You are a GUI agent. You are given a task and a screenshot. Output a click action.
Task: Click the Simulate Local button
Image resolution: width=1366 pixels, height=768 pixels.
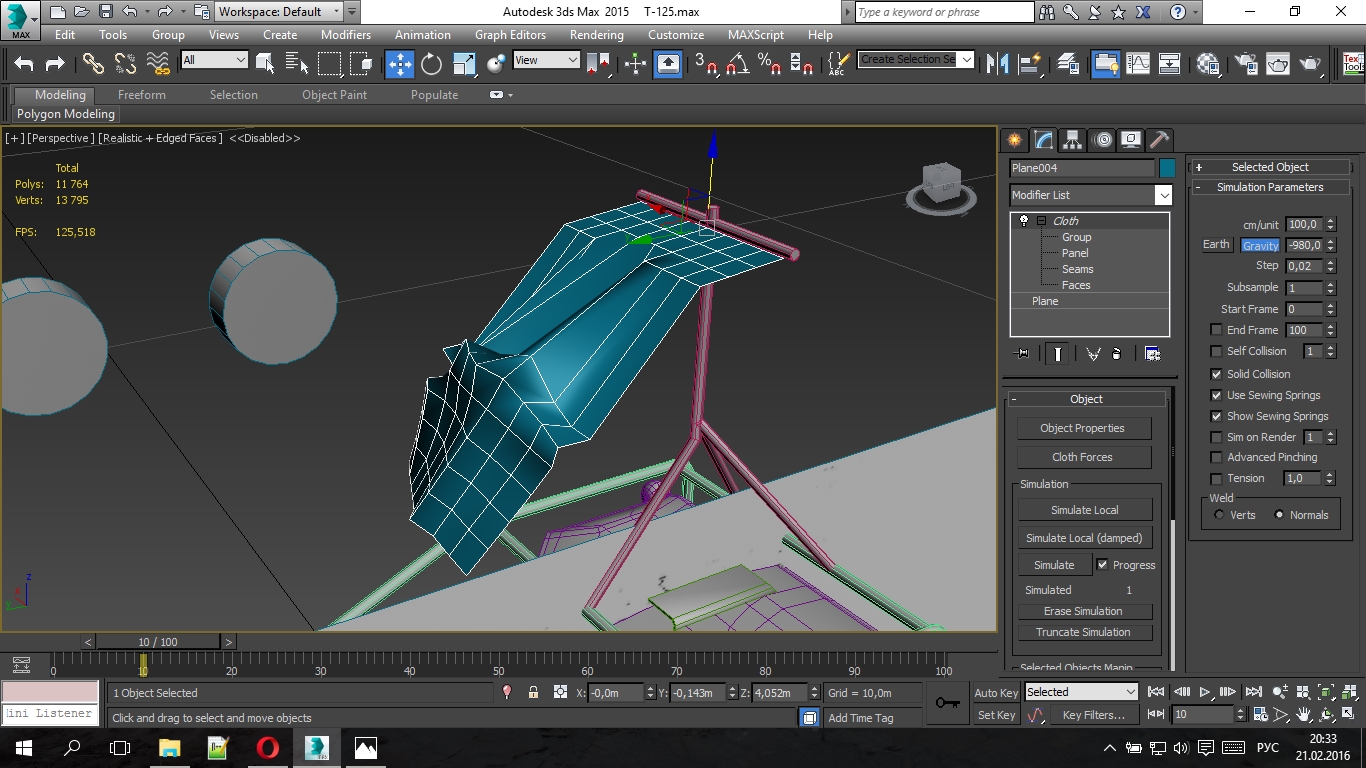coord(1084,510)
